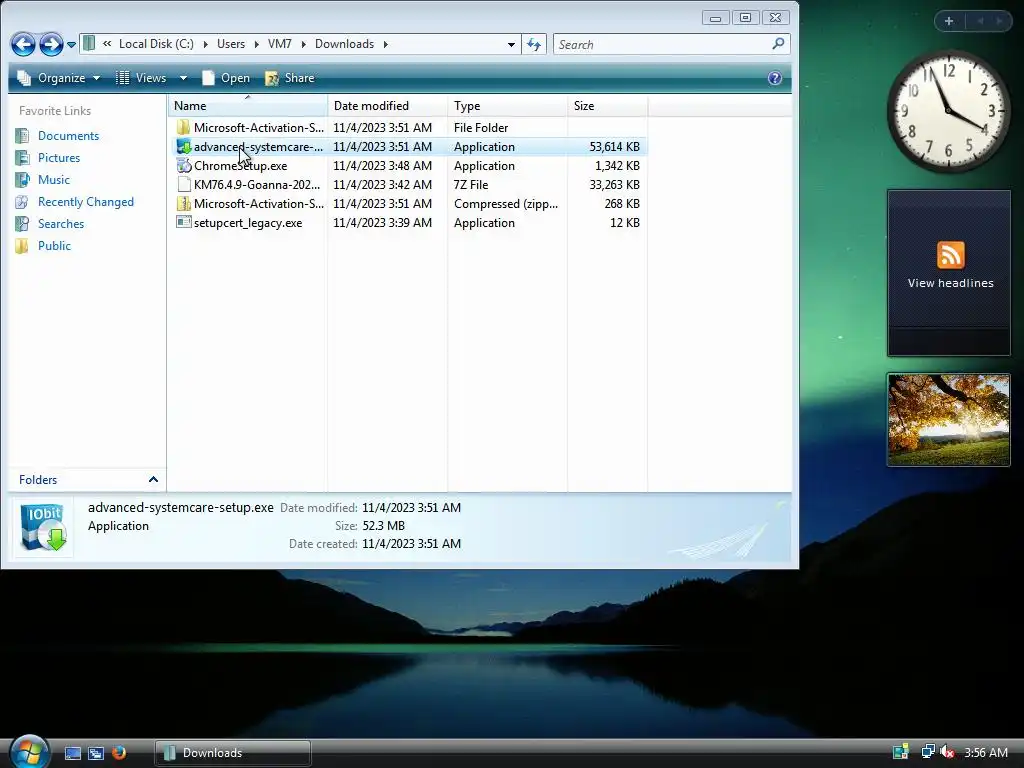Launch Firefox from quick launch
The height and width of the screenshot is (768, 1024).
tap(119, 753)
